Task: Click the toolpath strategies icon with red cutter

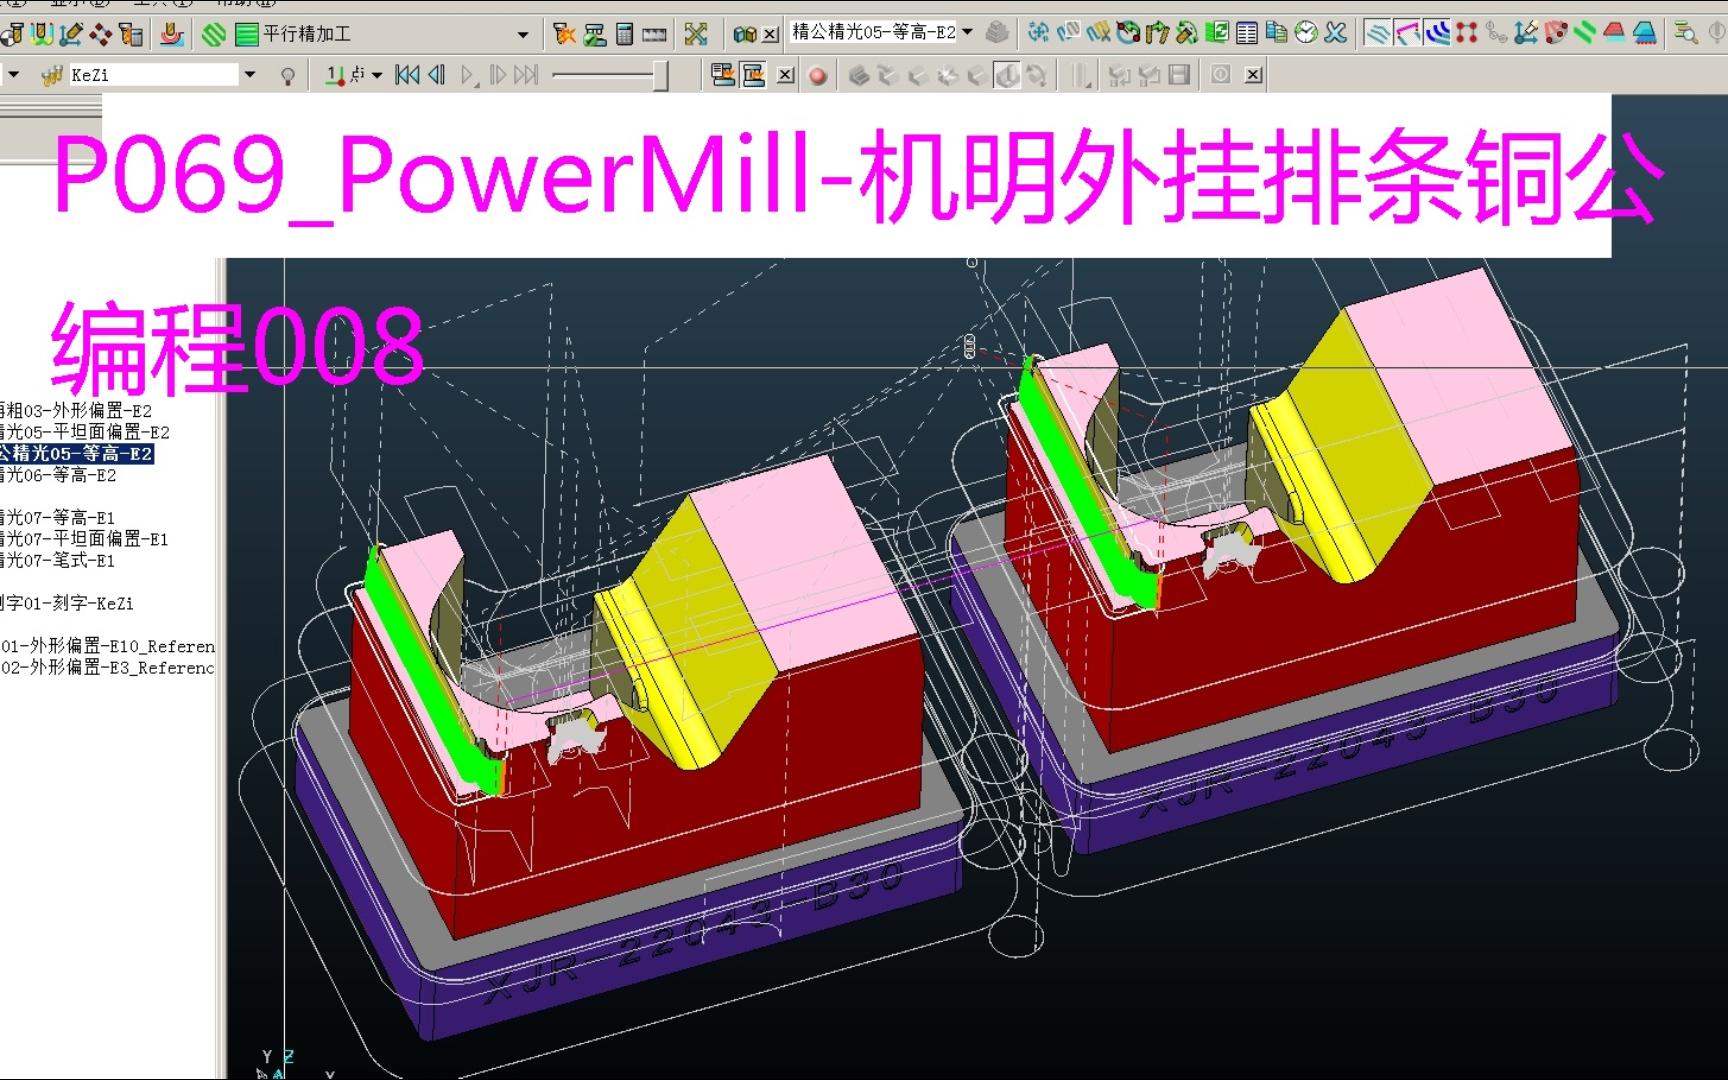Action: pyautogui.click(x=172, y=33)
